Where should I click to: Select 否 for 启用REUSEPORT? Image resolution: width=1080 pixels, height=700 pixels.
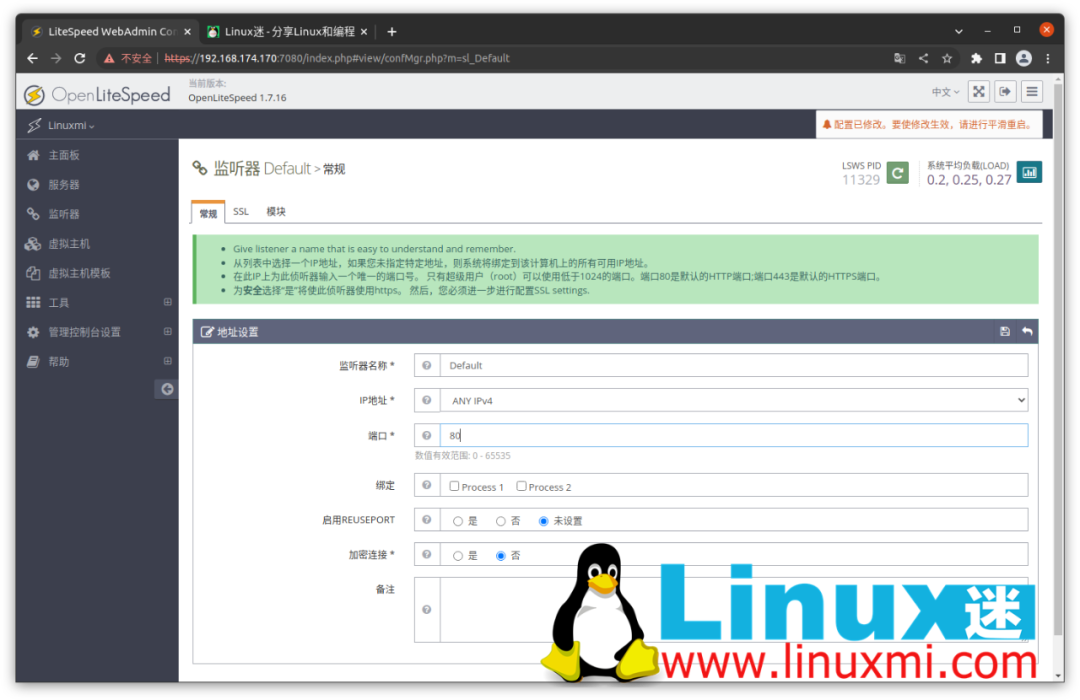coord(501,522)
